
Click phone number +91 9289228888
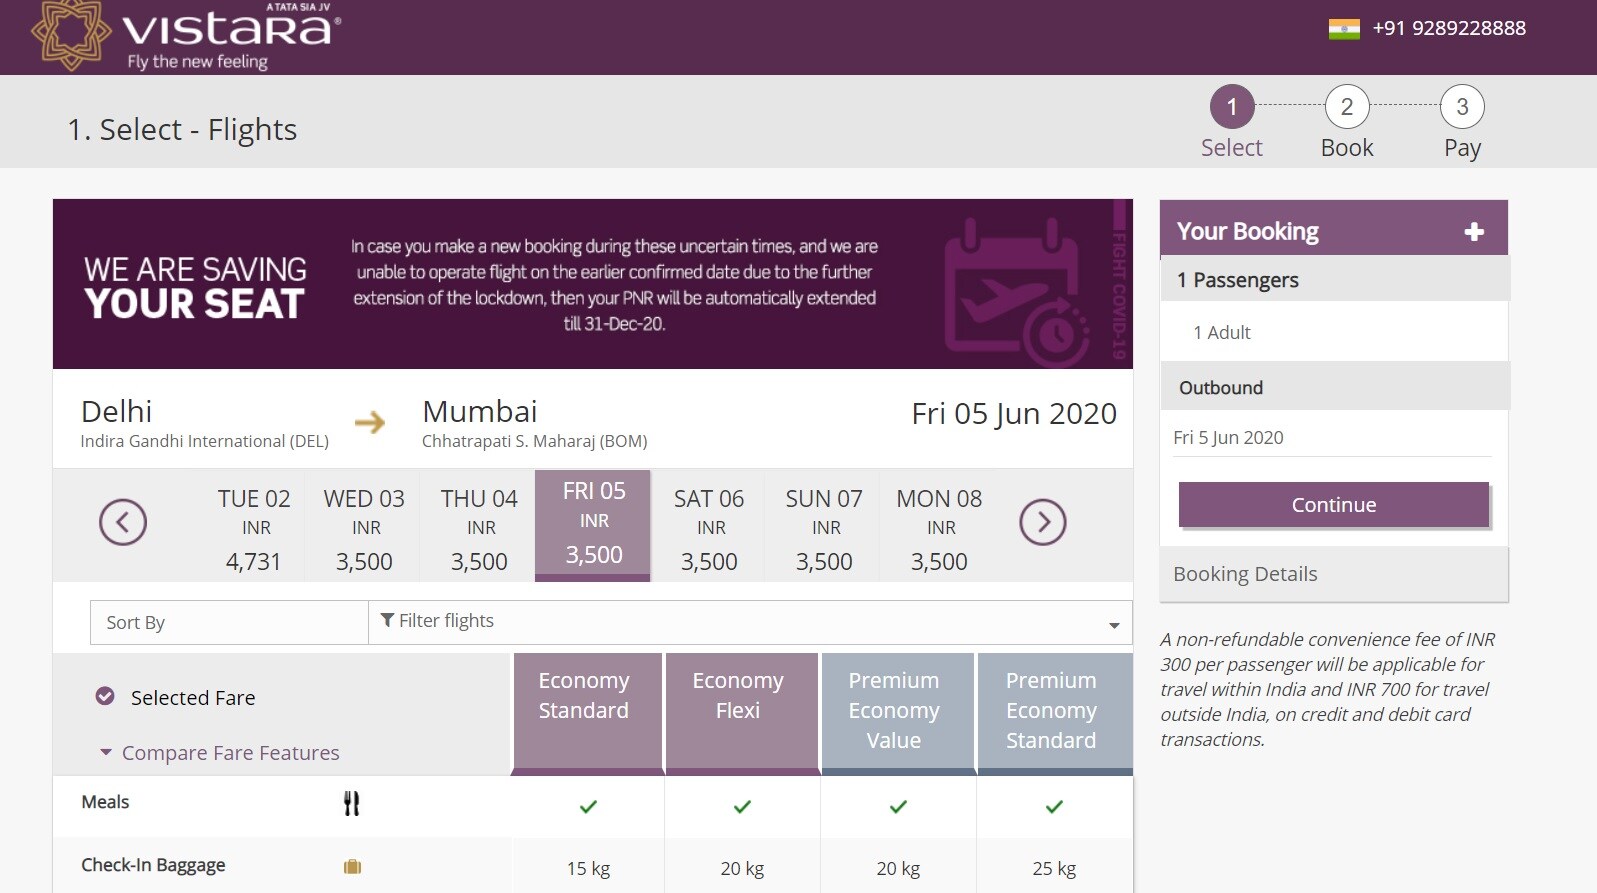click(x=1449, y=28)
